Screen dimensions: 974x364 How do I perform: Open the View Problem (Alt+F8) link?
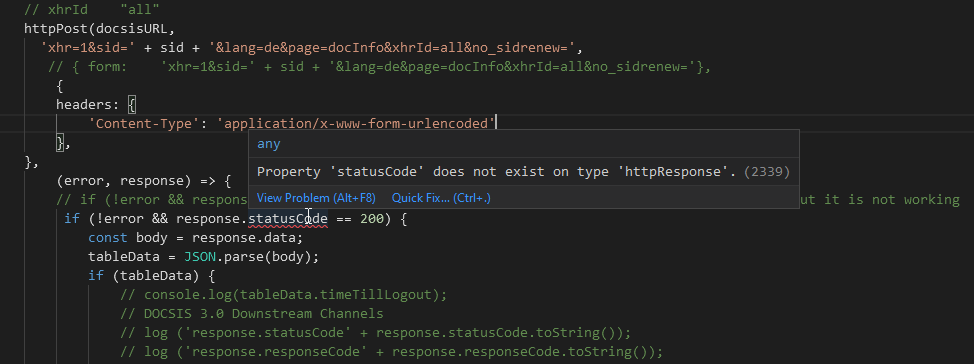(316, 198)
